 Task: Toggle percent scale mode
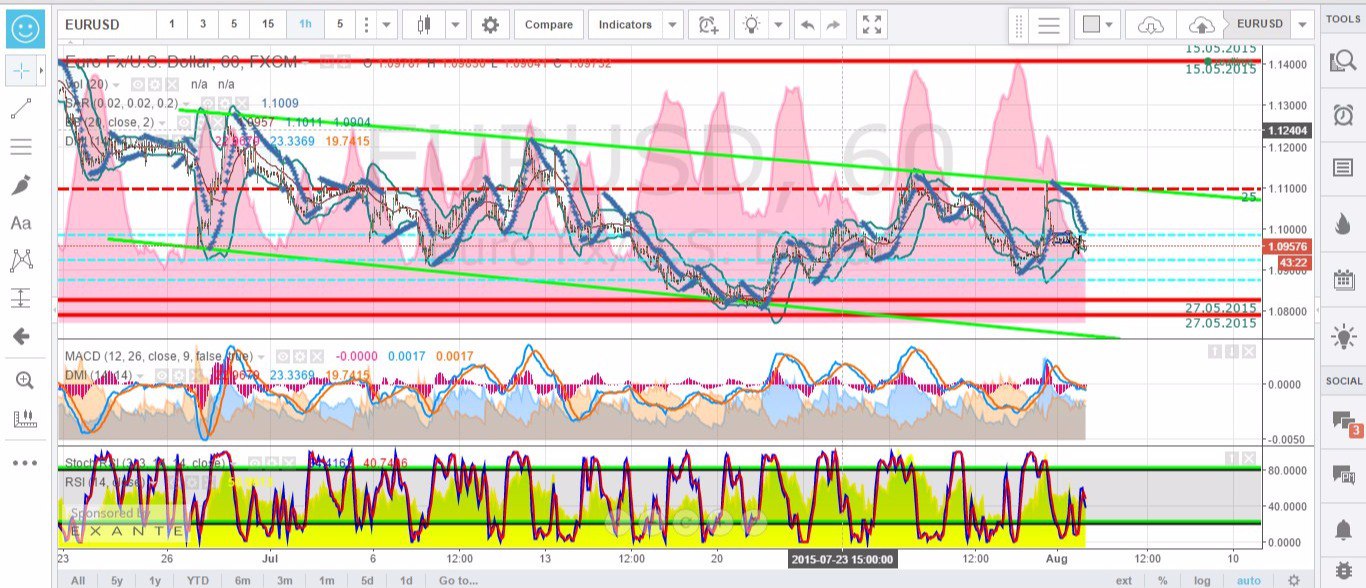pyautogui.click(x=1163, y=580)
